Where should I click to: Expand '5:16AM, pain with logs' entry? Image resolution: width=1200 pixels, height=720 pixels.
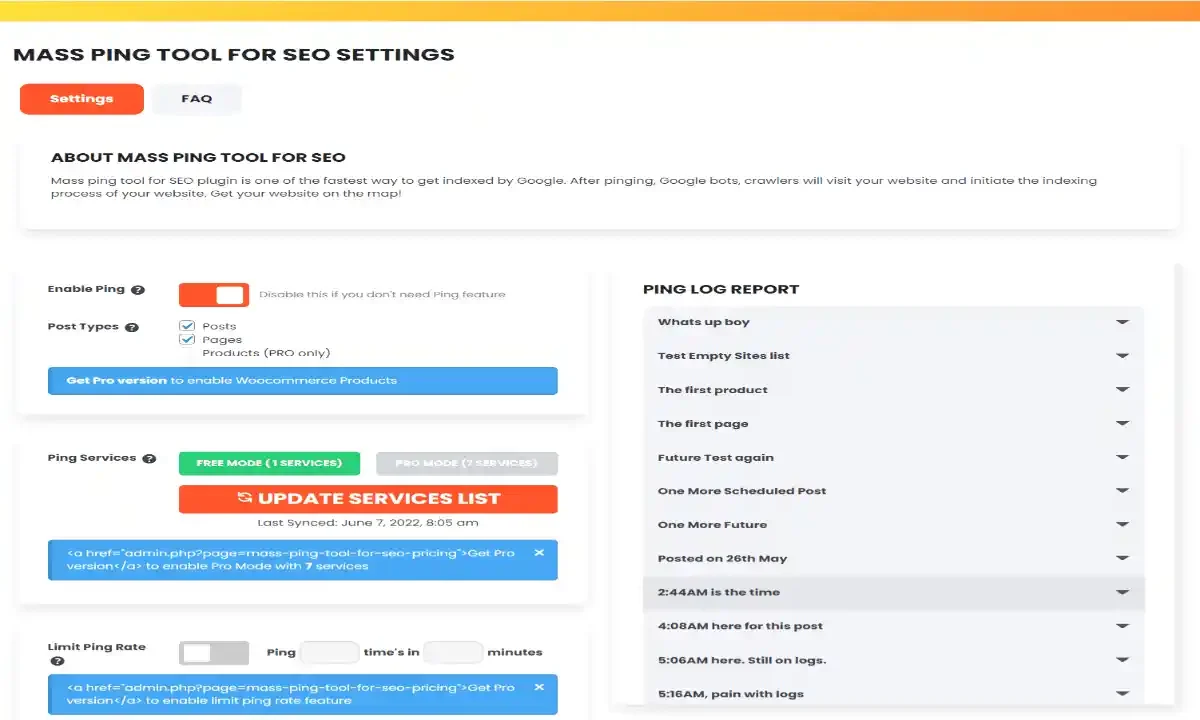click(893, 694)
